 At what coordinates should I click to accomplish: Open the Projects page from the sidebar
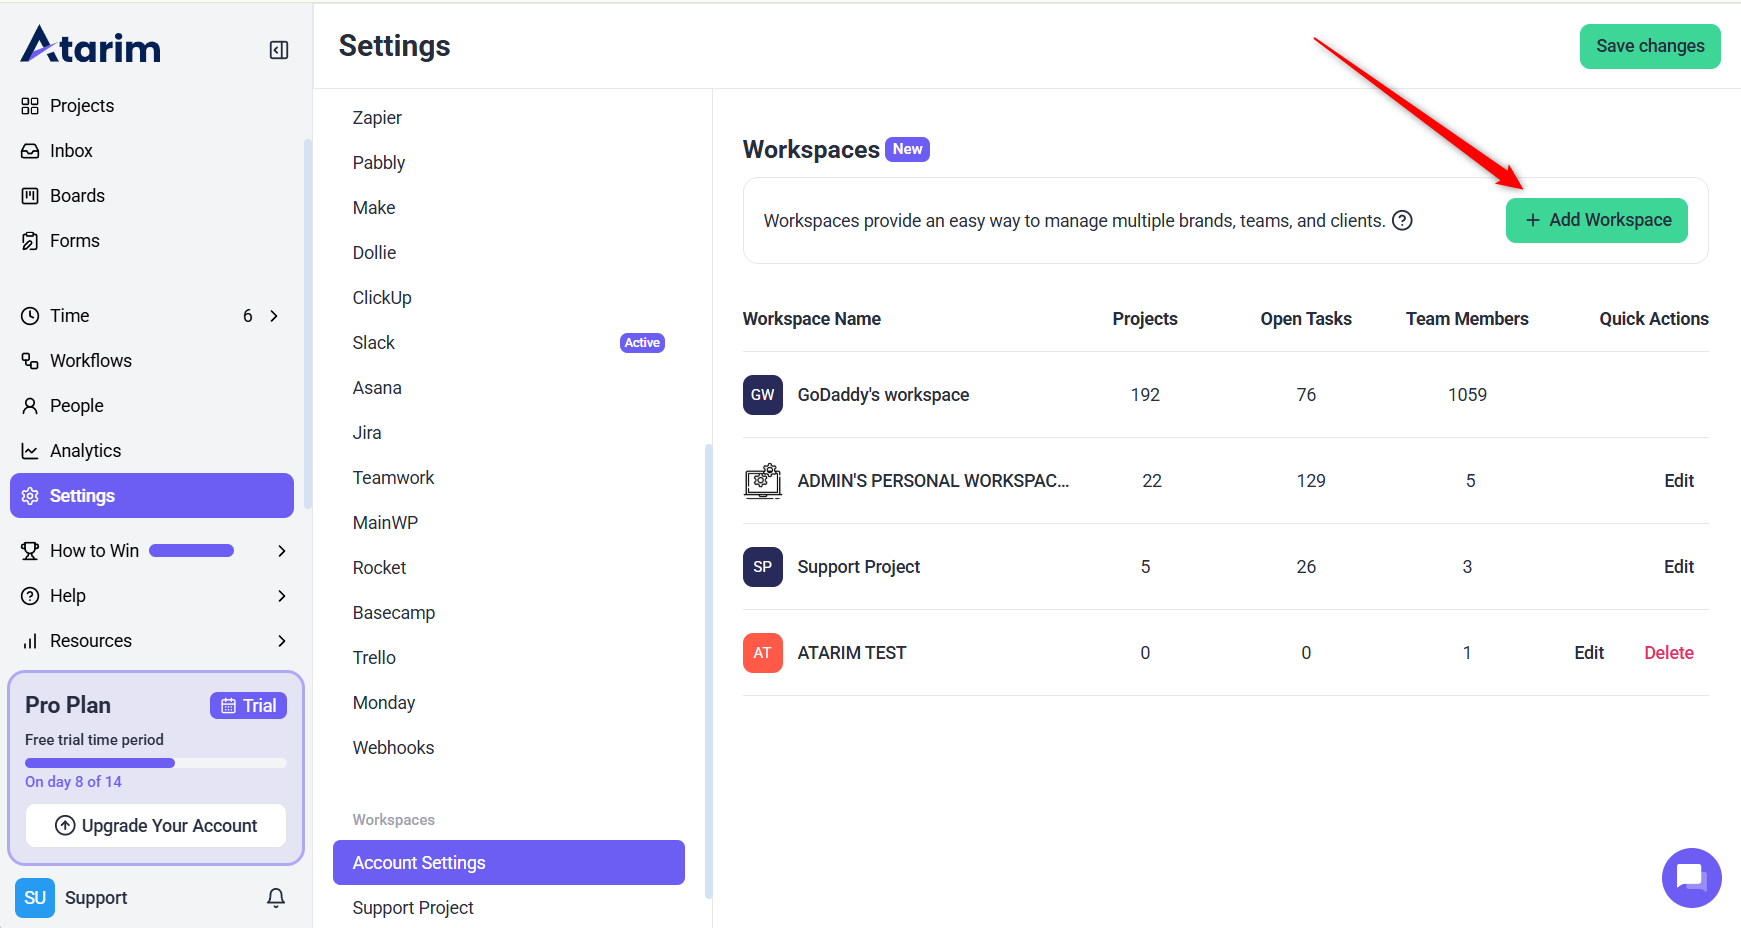(x=81, y=106)
